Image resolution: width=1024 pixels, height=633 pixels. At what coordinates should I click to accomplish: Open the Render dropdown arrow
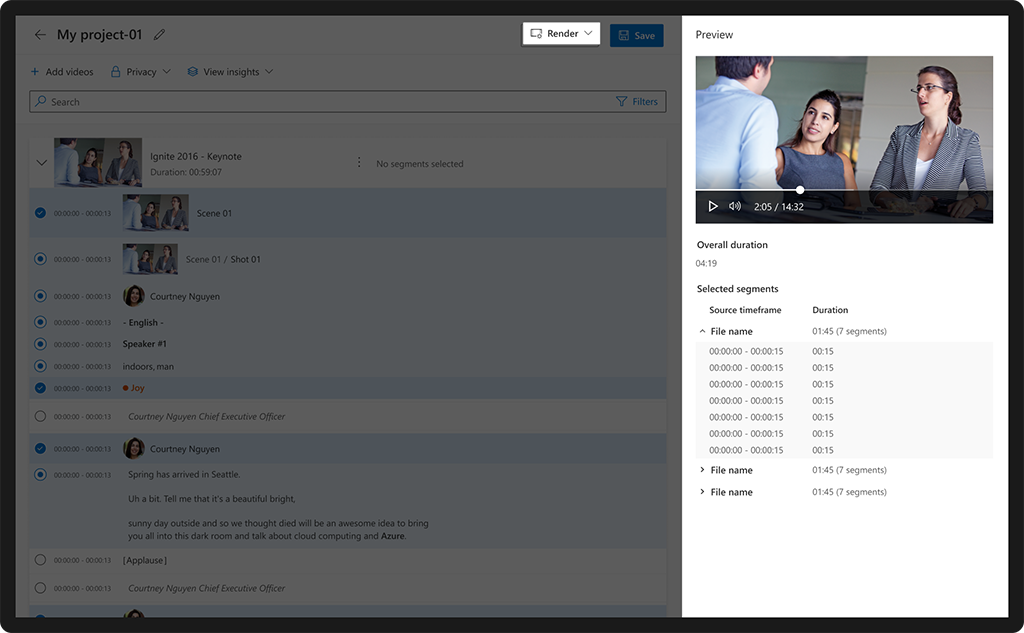click(588, 33)
